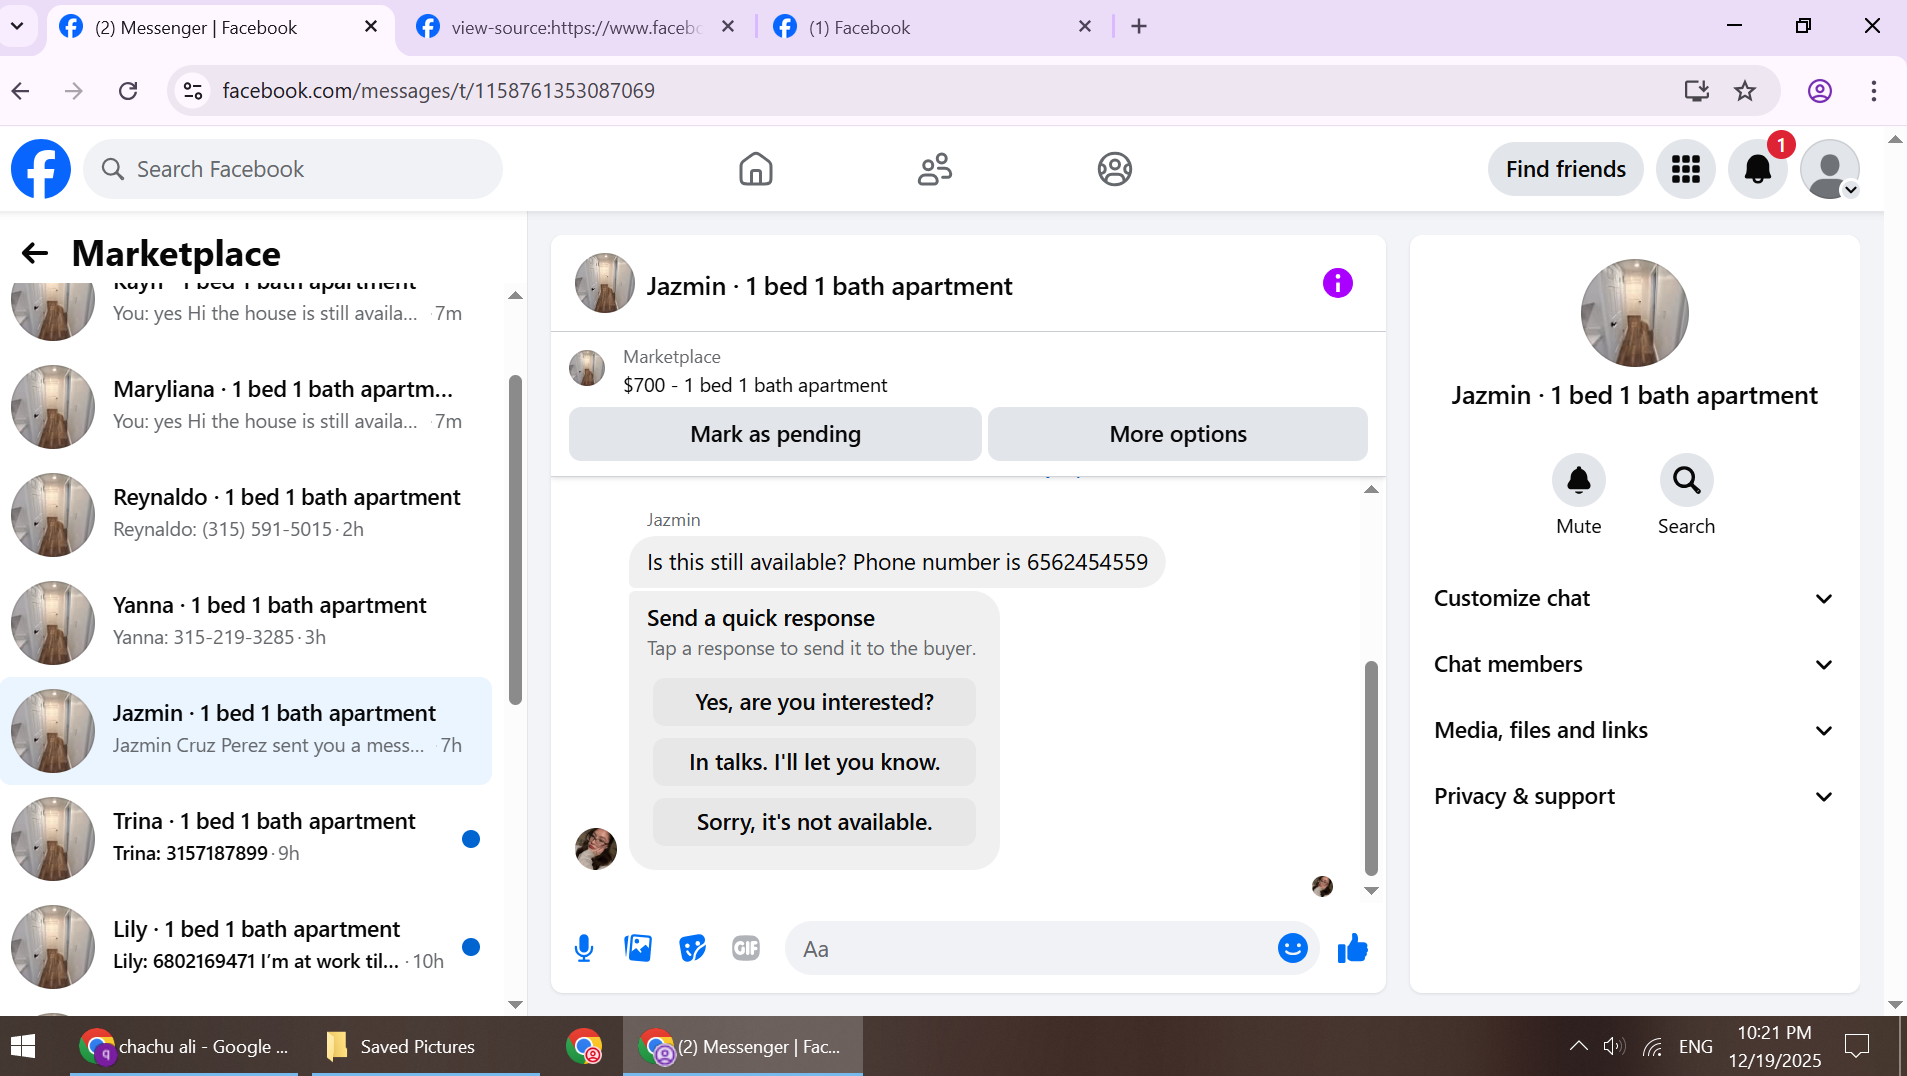Reload the page in browser toolbar
This screenshot has height=1076, width=1907.
point(128,91)
